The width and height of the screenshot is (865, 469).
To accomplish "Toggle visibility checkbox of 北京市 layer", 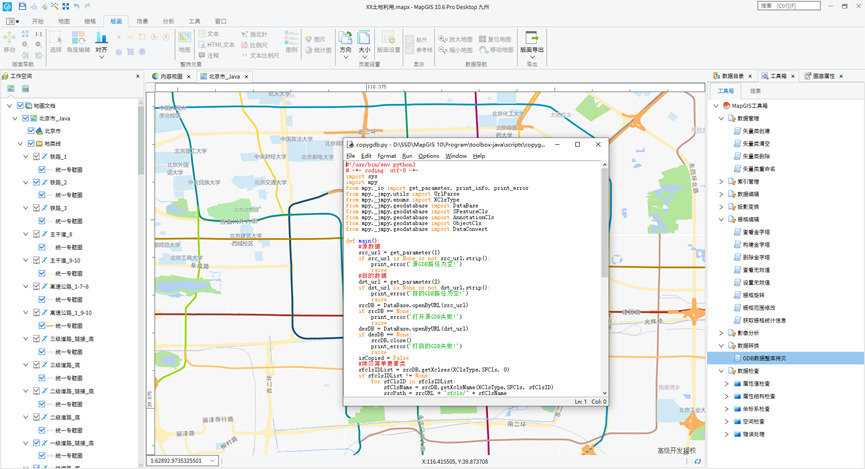I will point(31,131).
